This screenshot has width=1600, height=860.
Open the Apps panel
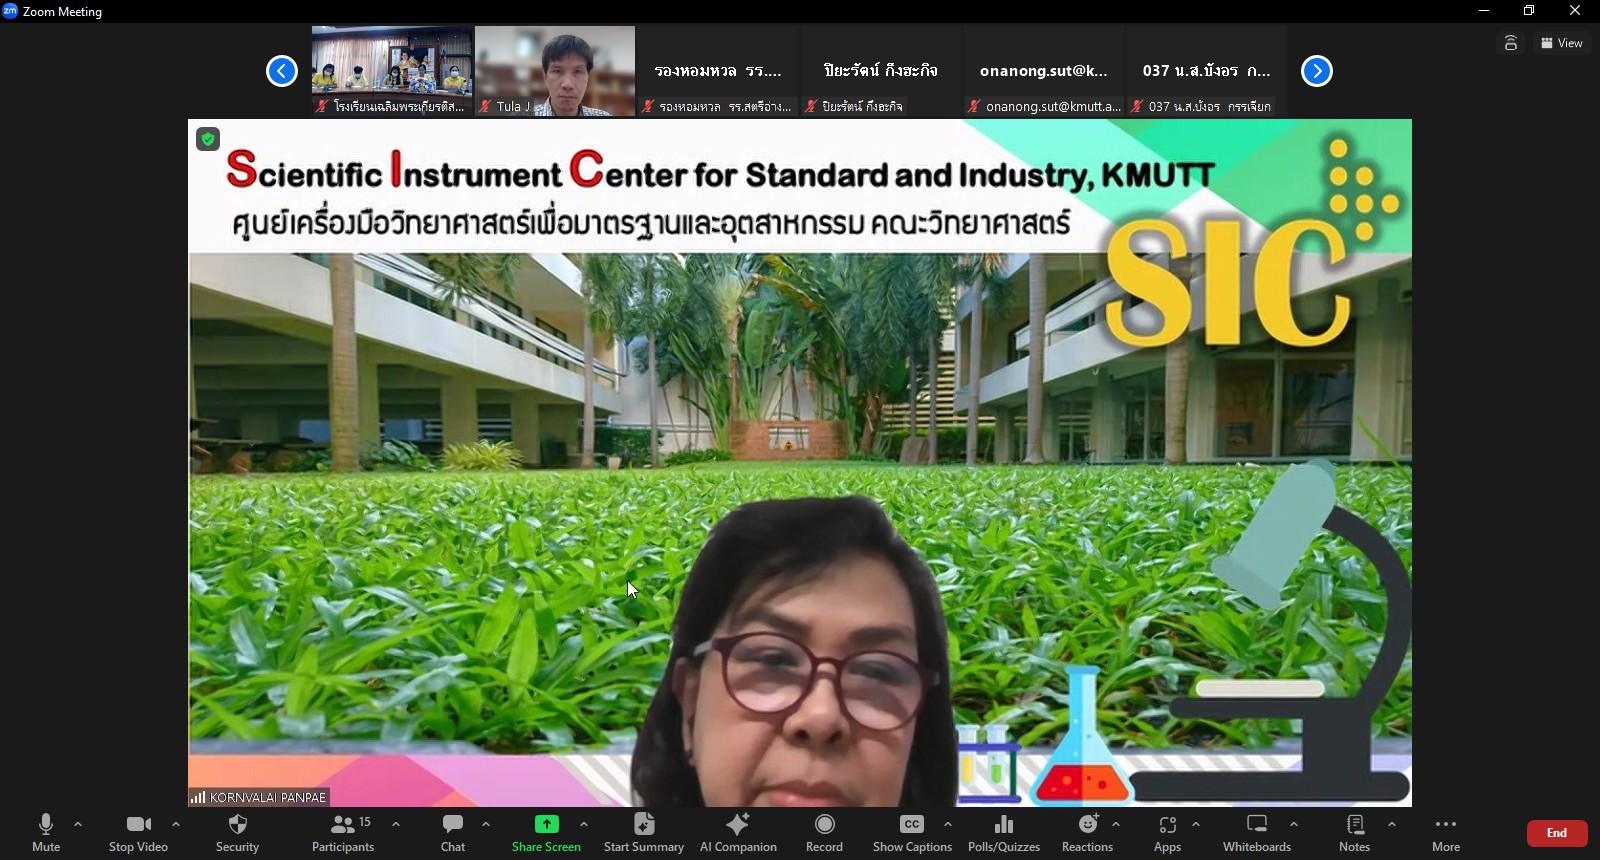[1167, 833]
